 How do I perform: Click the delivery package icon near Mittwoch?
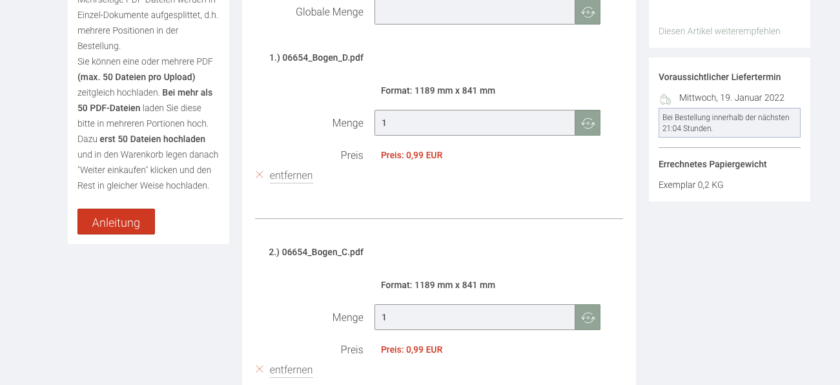pos(665,99)
